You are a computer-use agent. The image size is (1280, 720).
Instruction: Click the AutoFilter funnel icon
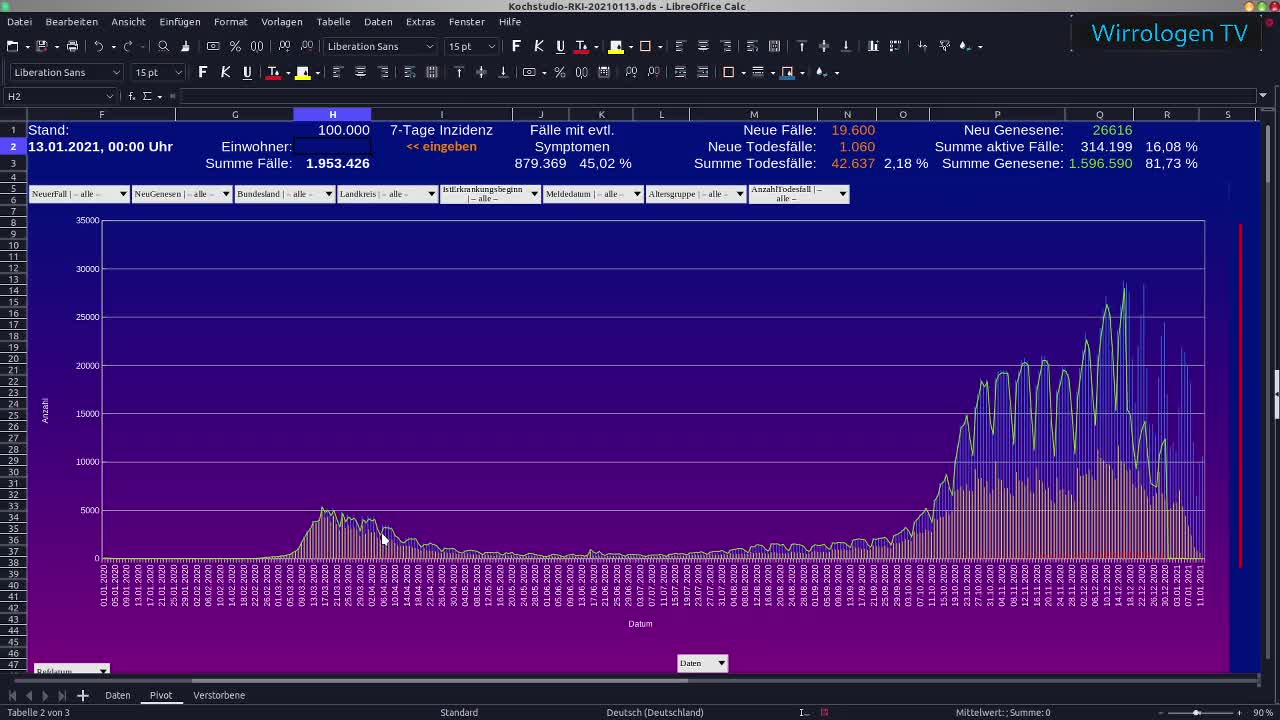[945, 46]
